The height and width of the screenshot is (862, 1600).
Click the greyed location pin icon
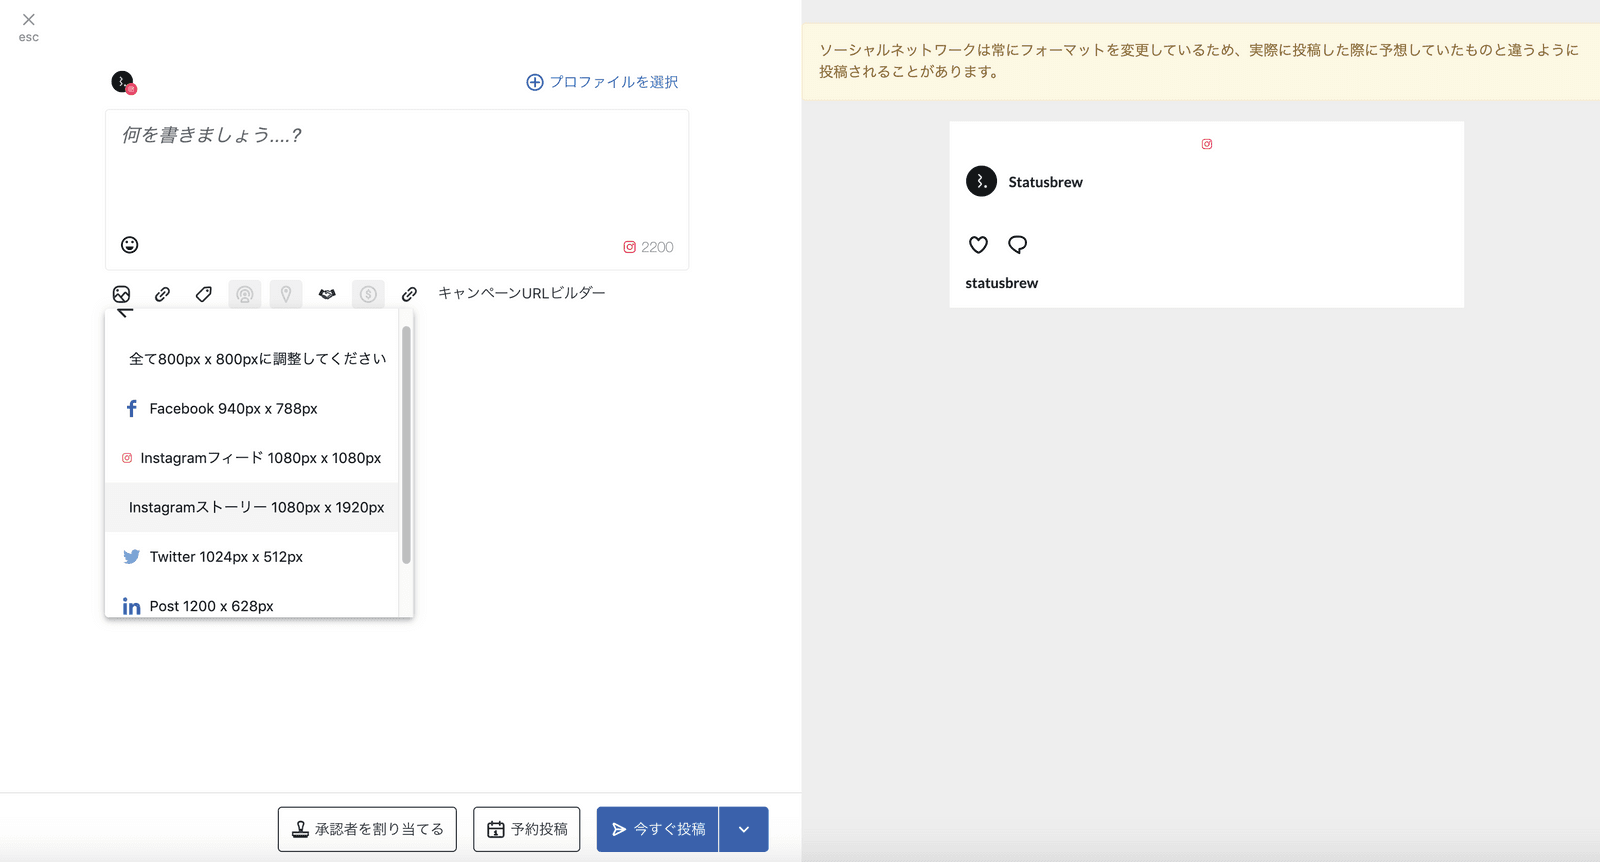coord(286,294)
